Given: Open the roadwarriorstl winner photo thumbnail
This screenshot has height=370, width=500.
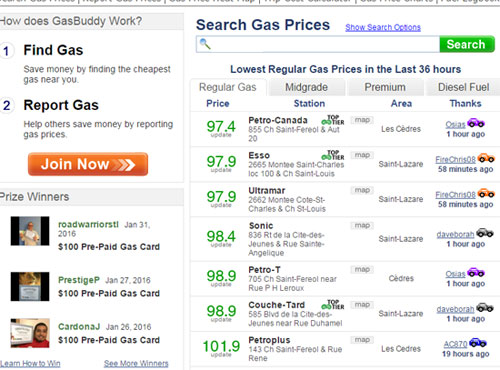Looking at the screenshot, I should point(30,231).
